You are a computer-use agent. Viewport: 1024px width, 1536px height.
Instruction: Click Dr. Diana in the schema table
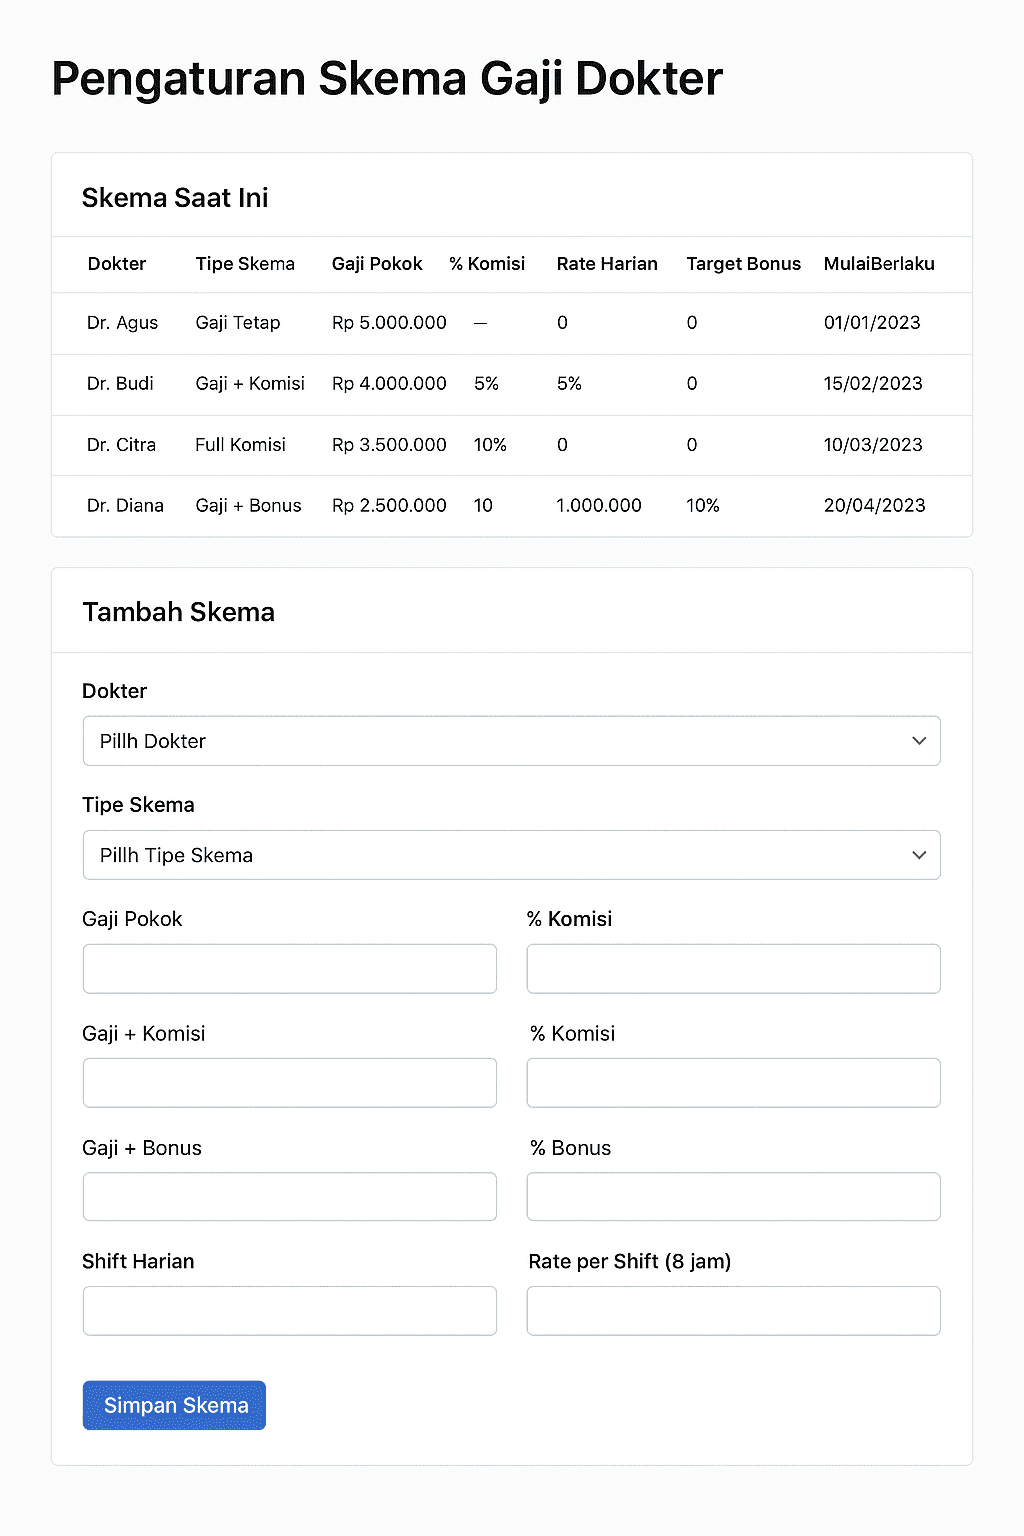125,506
